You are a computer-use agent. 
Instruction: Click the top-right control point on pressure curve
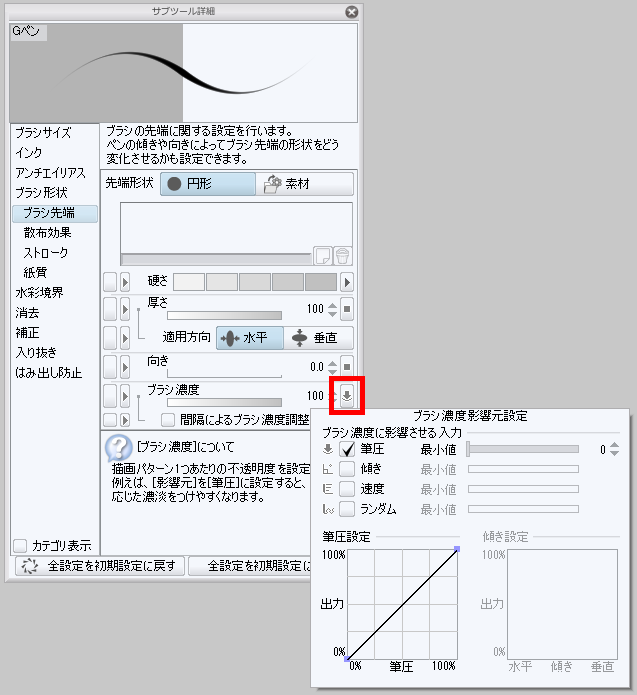click(x=457, y=549)
